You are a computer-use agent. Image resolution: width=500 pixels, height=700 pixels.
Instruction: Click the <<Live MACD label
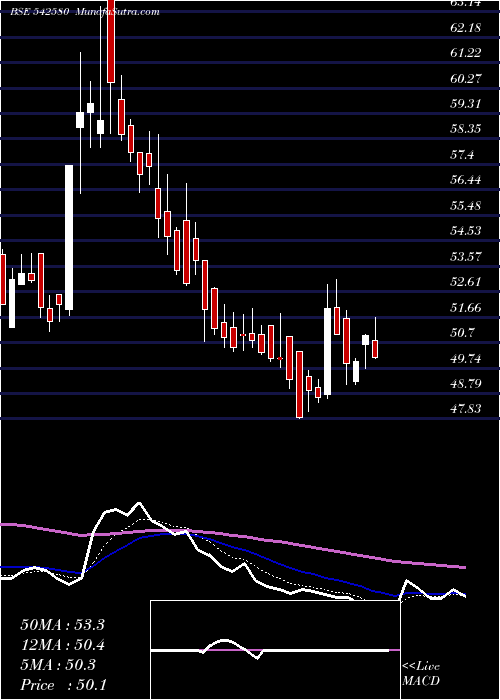pyautogui.click(x=421, y=674)
